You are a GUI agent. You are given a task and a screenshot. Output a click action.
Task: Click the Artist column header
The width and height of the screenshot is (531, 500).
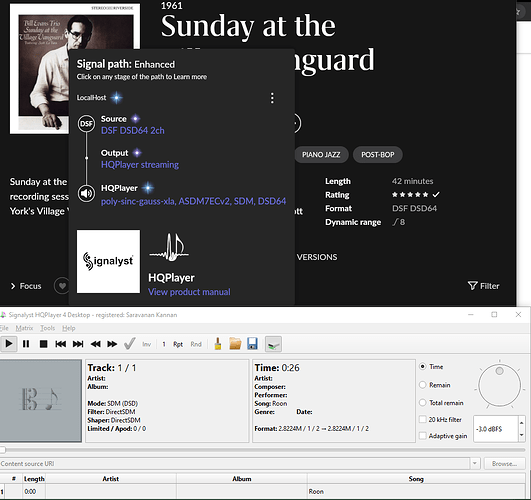(x=111, y=479)
